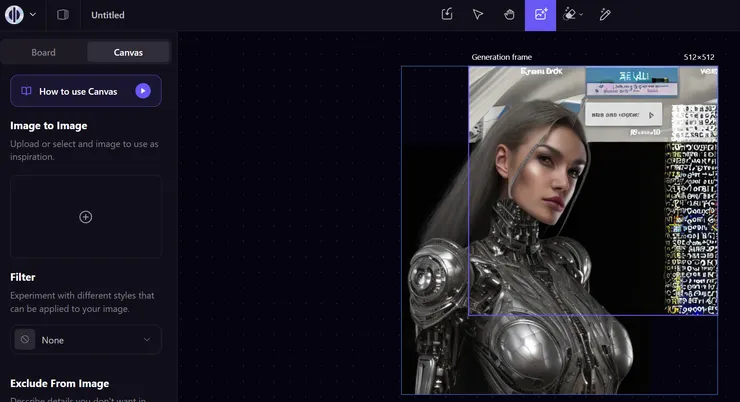Viewport: 740px width, 402px height.
Task: Click the Image to Image heading
Action: pos(49,126)
